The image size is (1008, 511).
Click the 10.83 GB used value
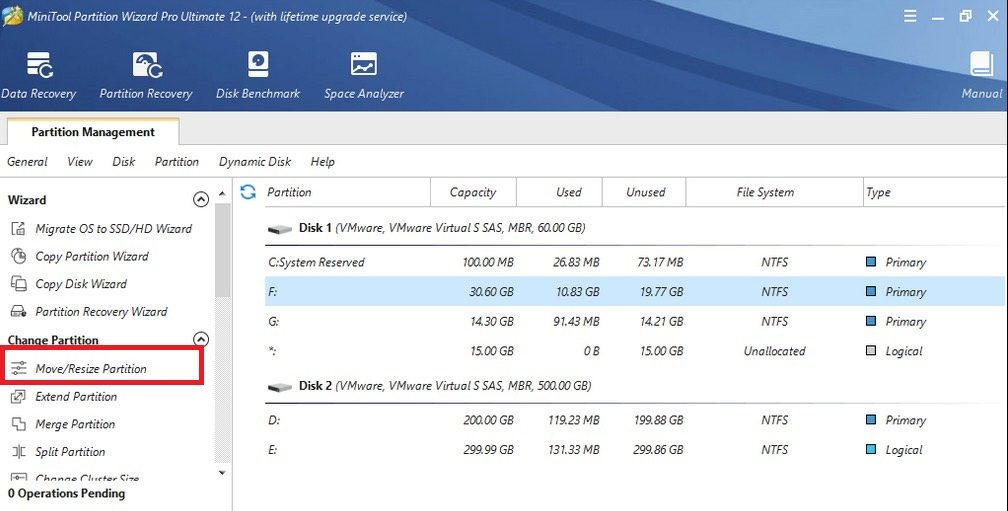578,291
